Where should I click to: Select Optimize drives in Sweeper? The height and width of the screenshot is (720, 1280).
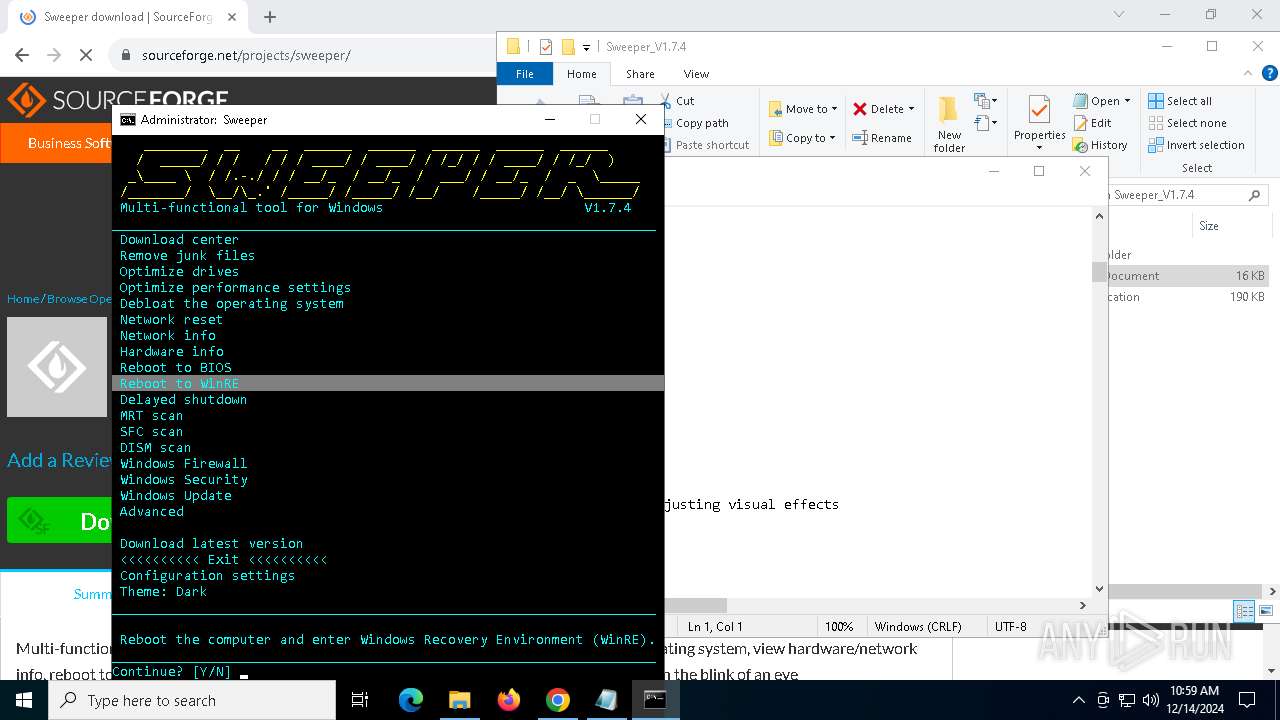pos(388,272)
